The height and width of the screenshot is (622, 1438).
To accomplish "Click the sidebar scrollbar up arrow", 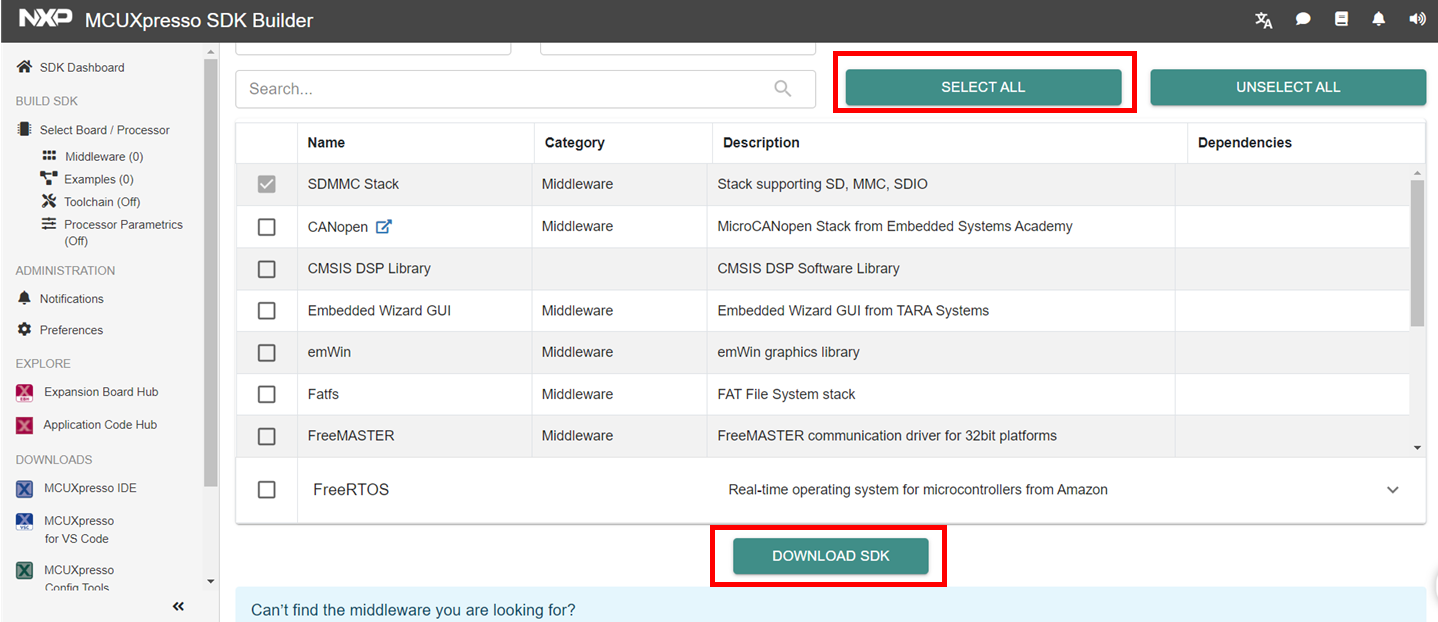I will [x=210, y=53].
